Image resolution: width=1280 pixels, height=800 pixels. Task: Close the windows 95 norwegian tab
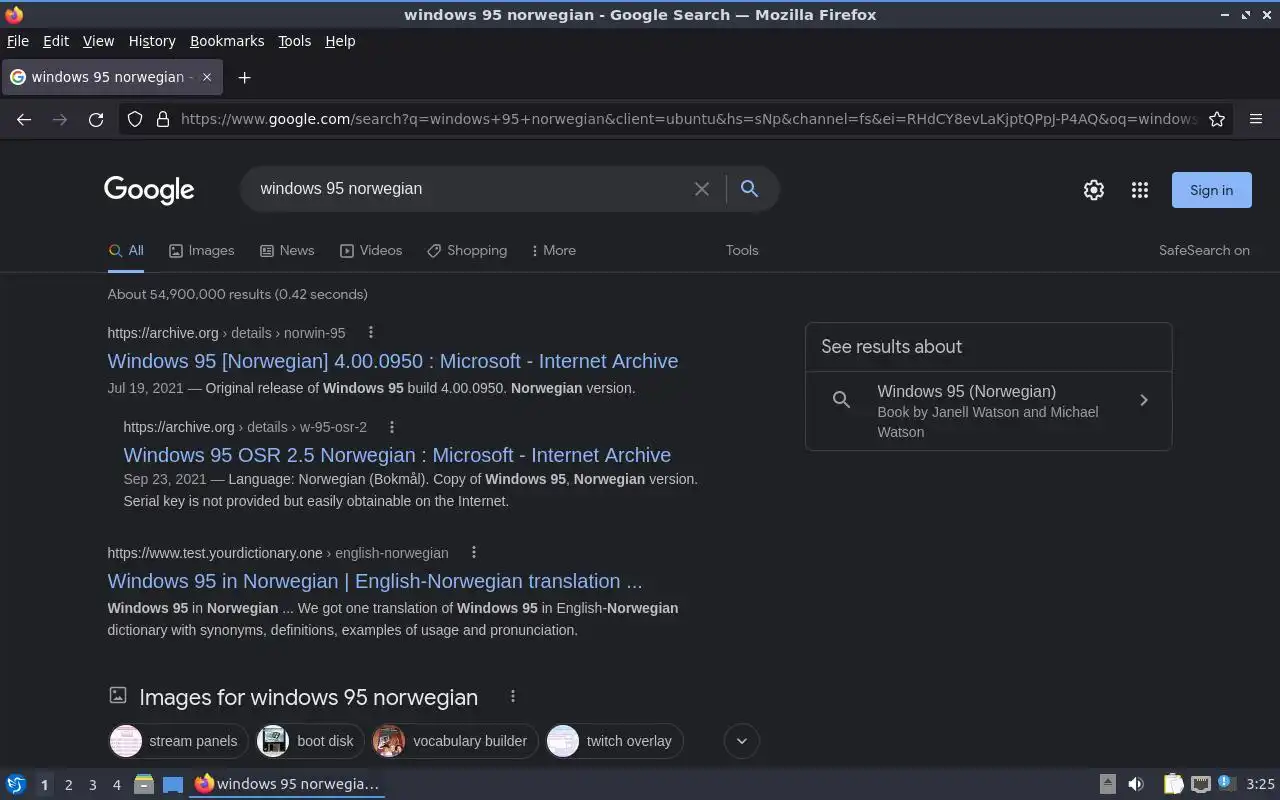point(207,77)
